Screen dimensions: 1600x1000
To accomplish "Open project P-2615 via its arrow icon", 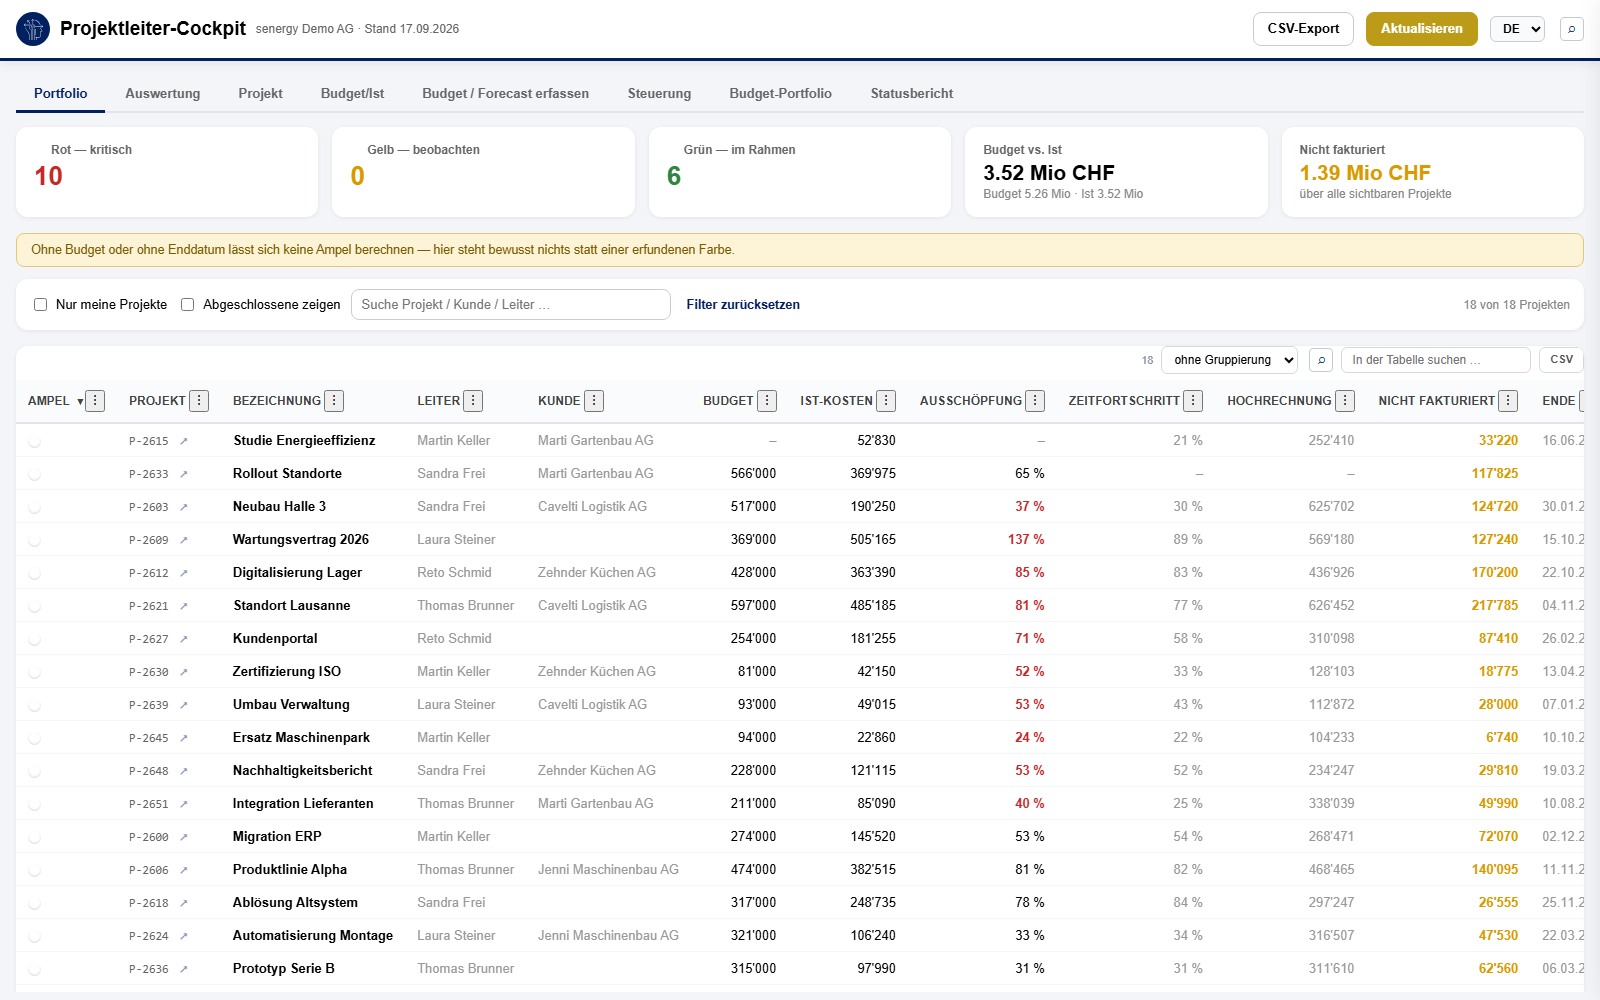I will pos(184,441).
